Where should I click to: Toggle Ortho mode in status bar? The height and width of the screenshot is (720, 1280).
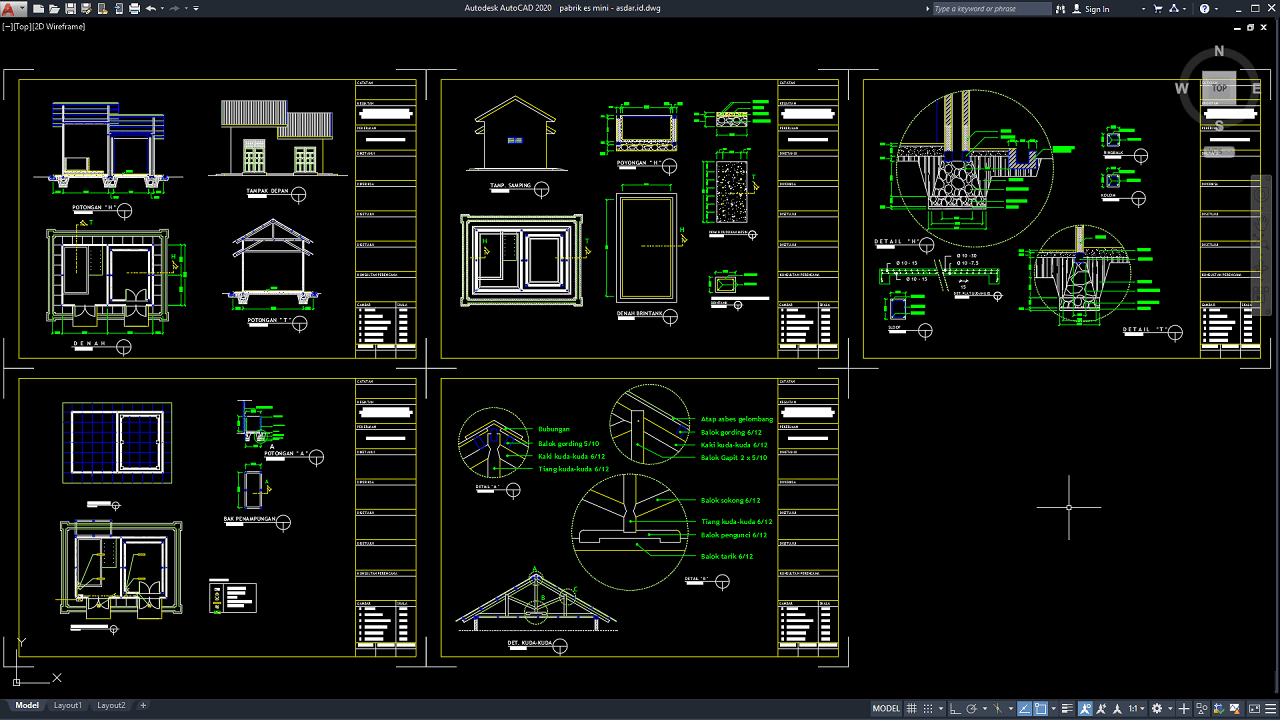(955, 708)
